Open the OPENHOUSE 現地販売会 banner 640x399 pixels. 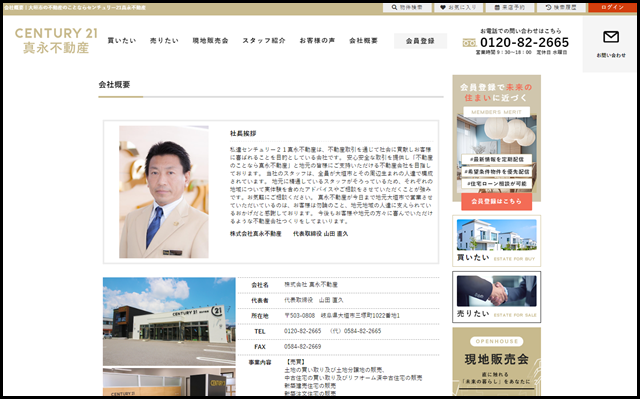tap(496, 361)
